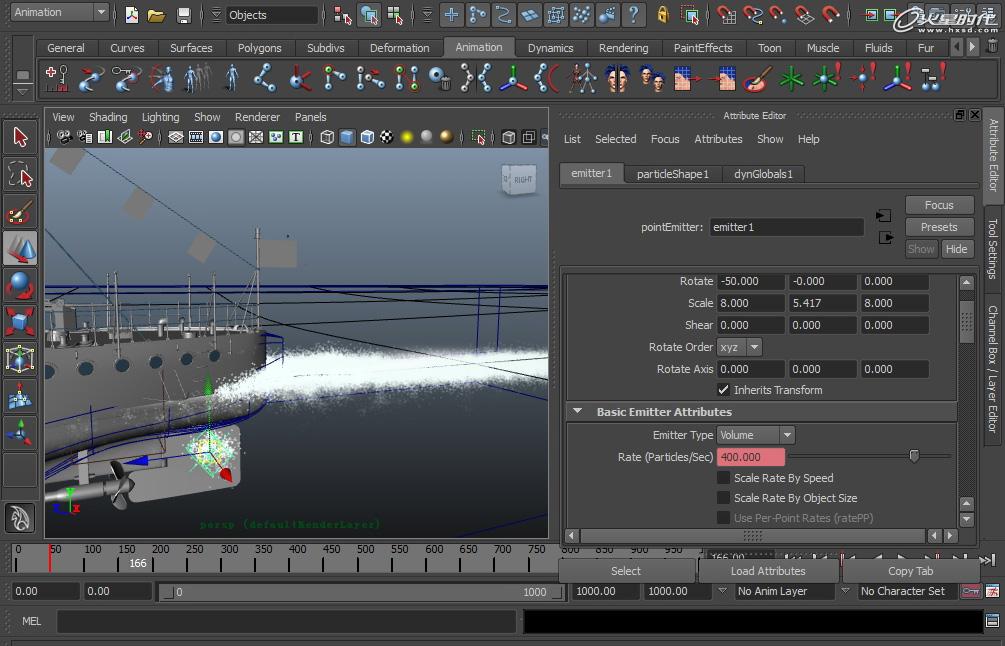Screen dimensions: 1005x646
Task: Collapse the Basic Emitter Attributes section
Action: [x=577, y=412]
